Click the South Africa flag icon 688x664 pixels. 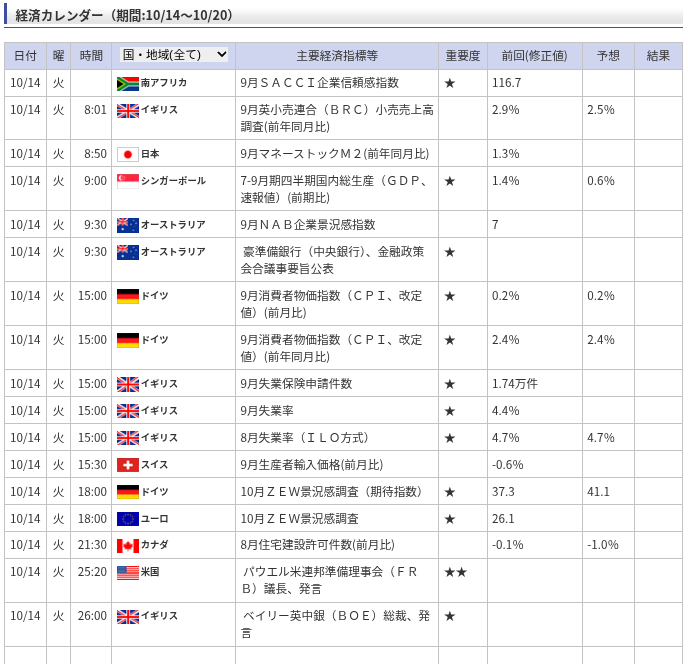[128, 83]
